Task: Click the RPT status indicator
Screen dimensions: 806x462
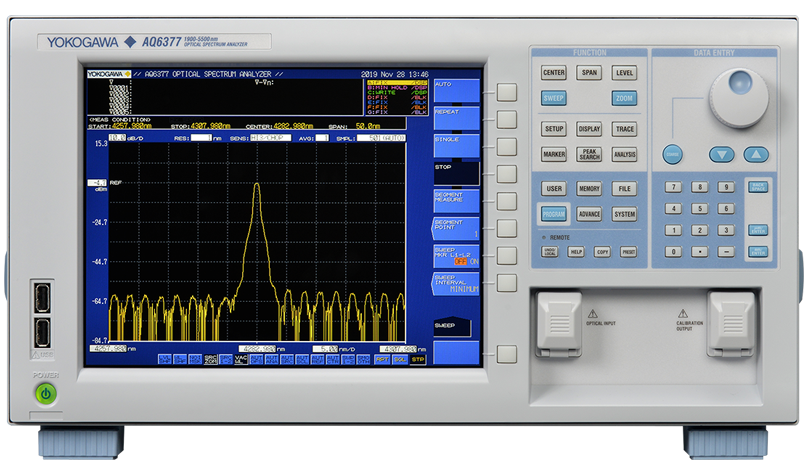Action: pyautogui.click(x=382, y=358)
